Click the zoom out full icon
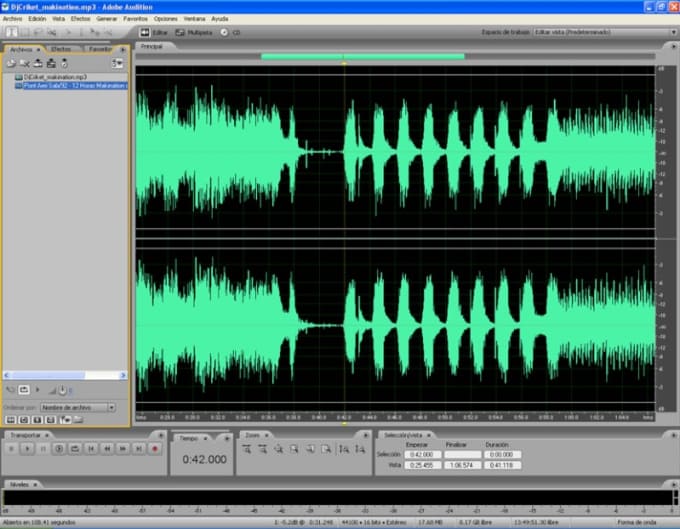Image resolution: width=680 pixels, height=529 pixels. [278, 450]
